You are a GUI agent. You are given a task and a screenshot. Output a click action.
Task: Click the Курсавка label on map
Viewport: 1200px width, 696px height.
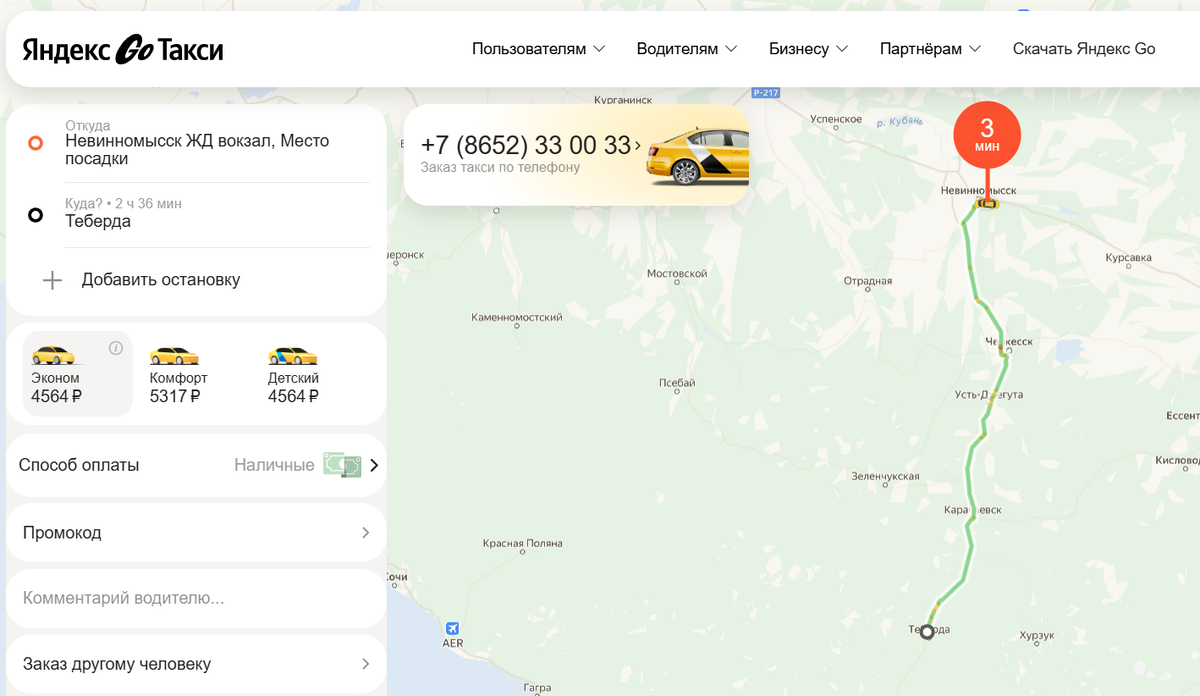pos(1128,258)
